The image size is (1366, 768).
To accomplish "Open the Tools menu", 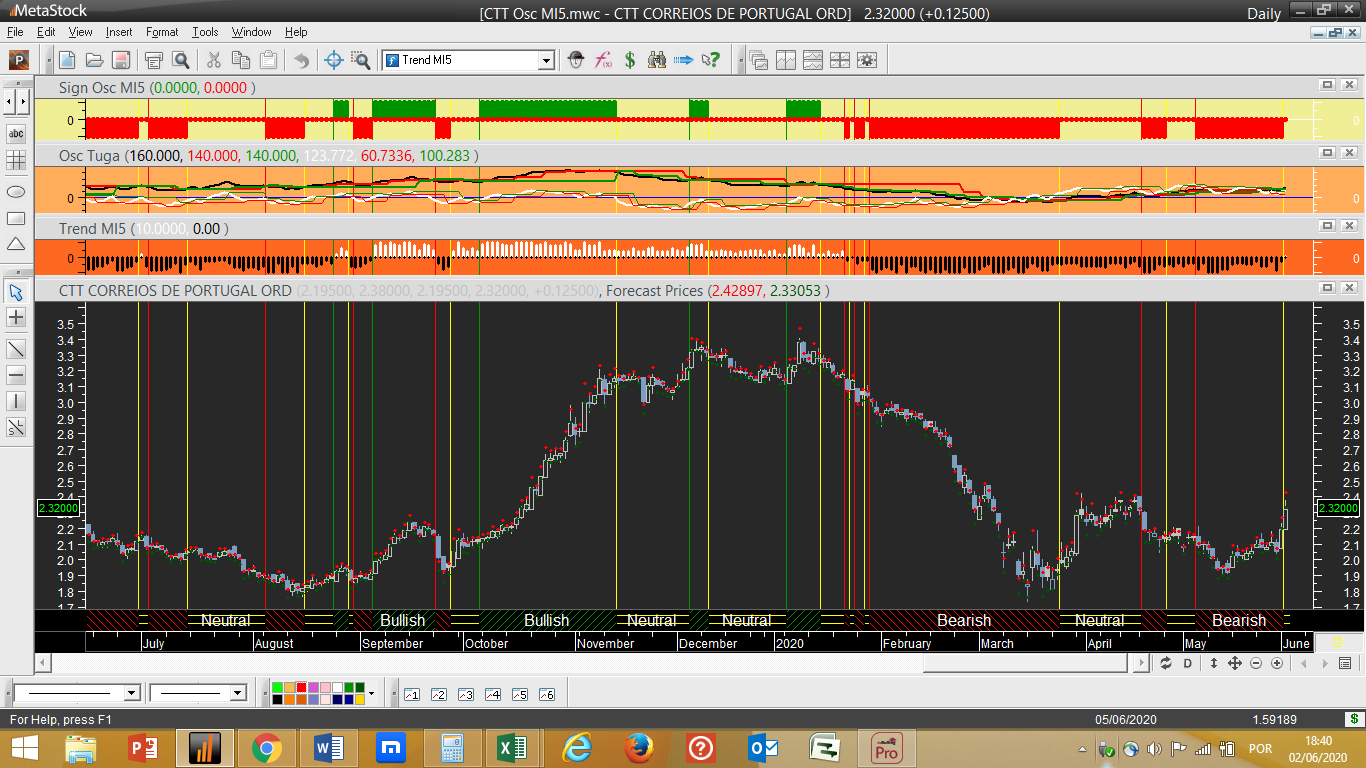I will (x=205, y=32).
